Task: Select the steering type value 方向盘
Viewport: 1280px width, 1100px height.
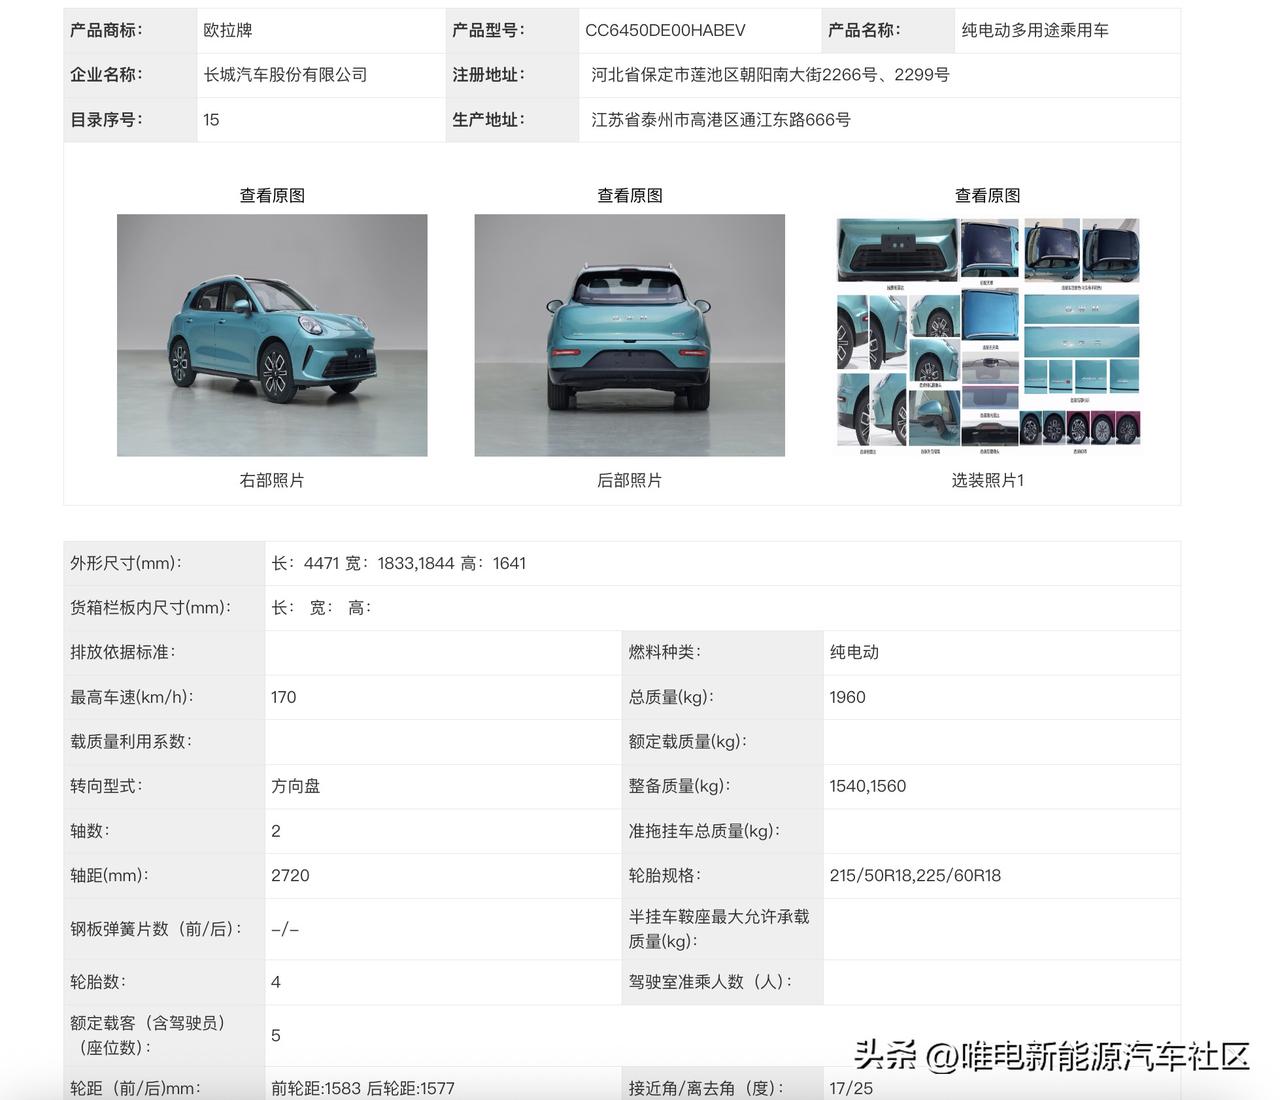Action: 296,786
